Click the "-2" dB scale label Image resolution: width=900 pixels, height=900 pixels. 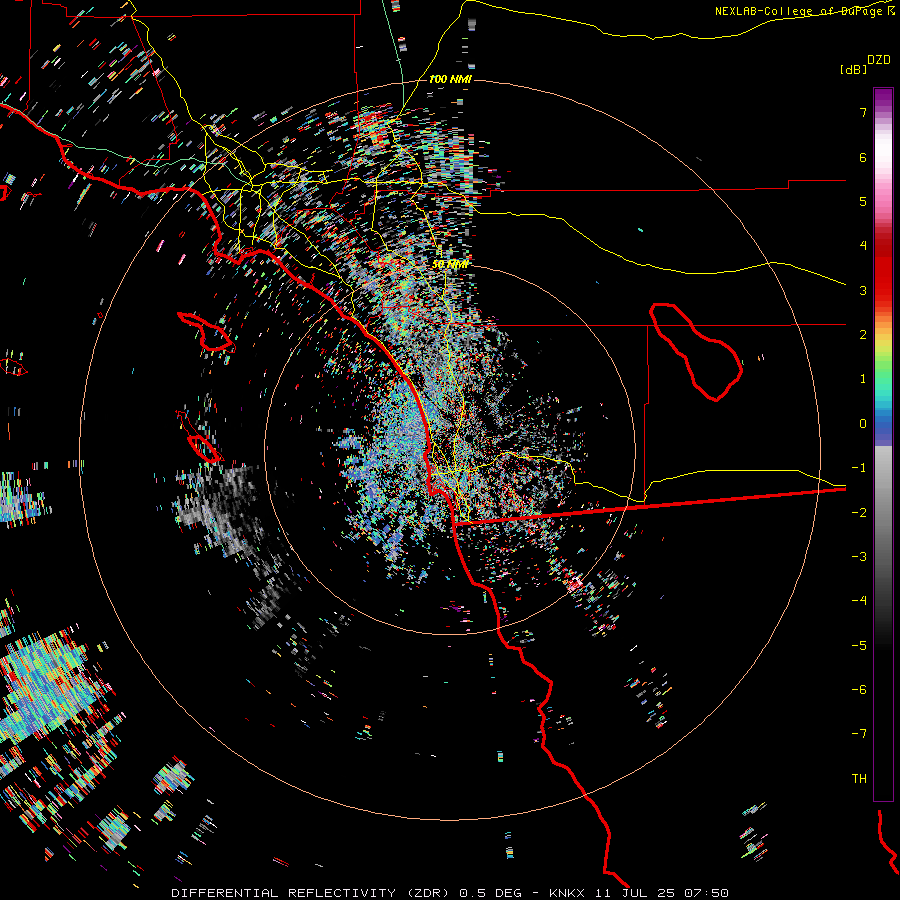[859, 513]
